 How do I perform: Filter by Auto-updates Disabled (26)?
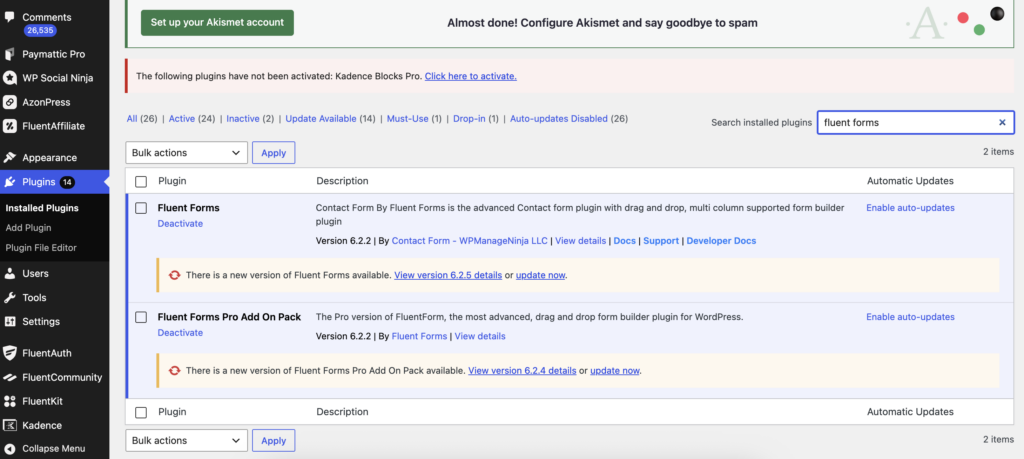pyautogui.click(x=569, y=119)
